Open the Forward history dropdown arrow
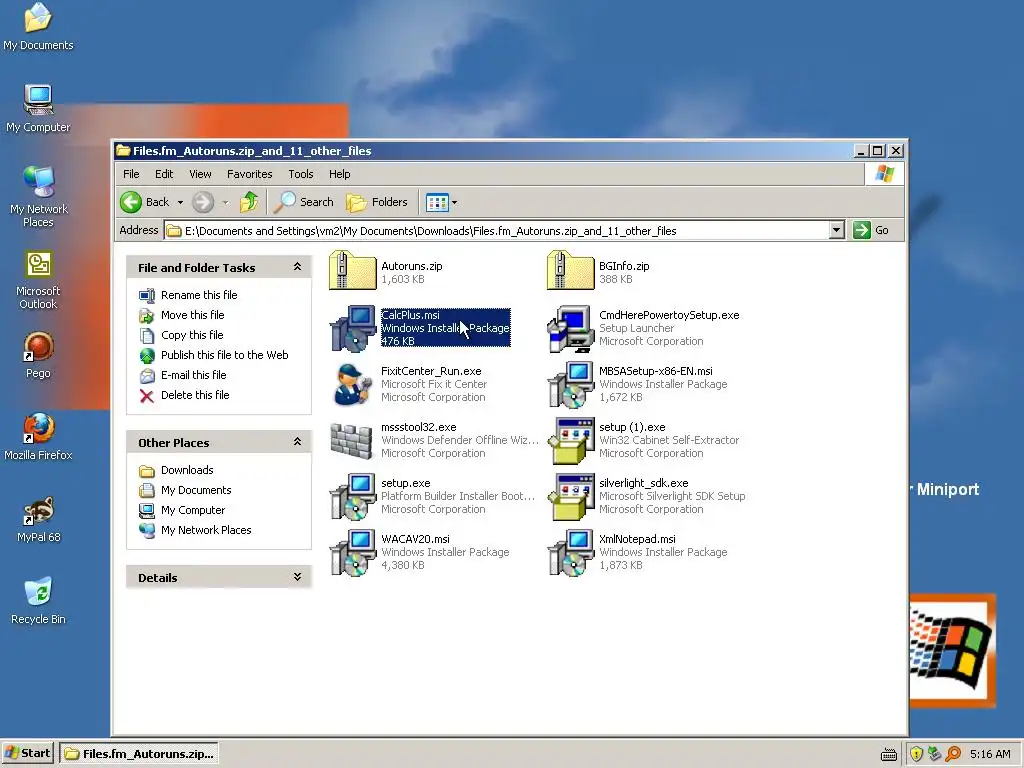 tap(225, 202)
